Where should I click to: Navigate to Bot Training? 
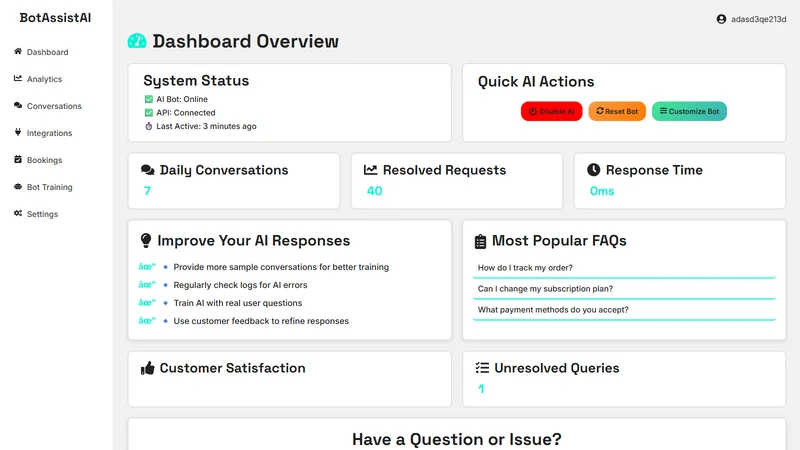point(49,187)
